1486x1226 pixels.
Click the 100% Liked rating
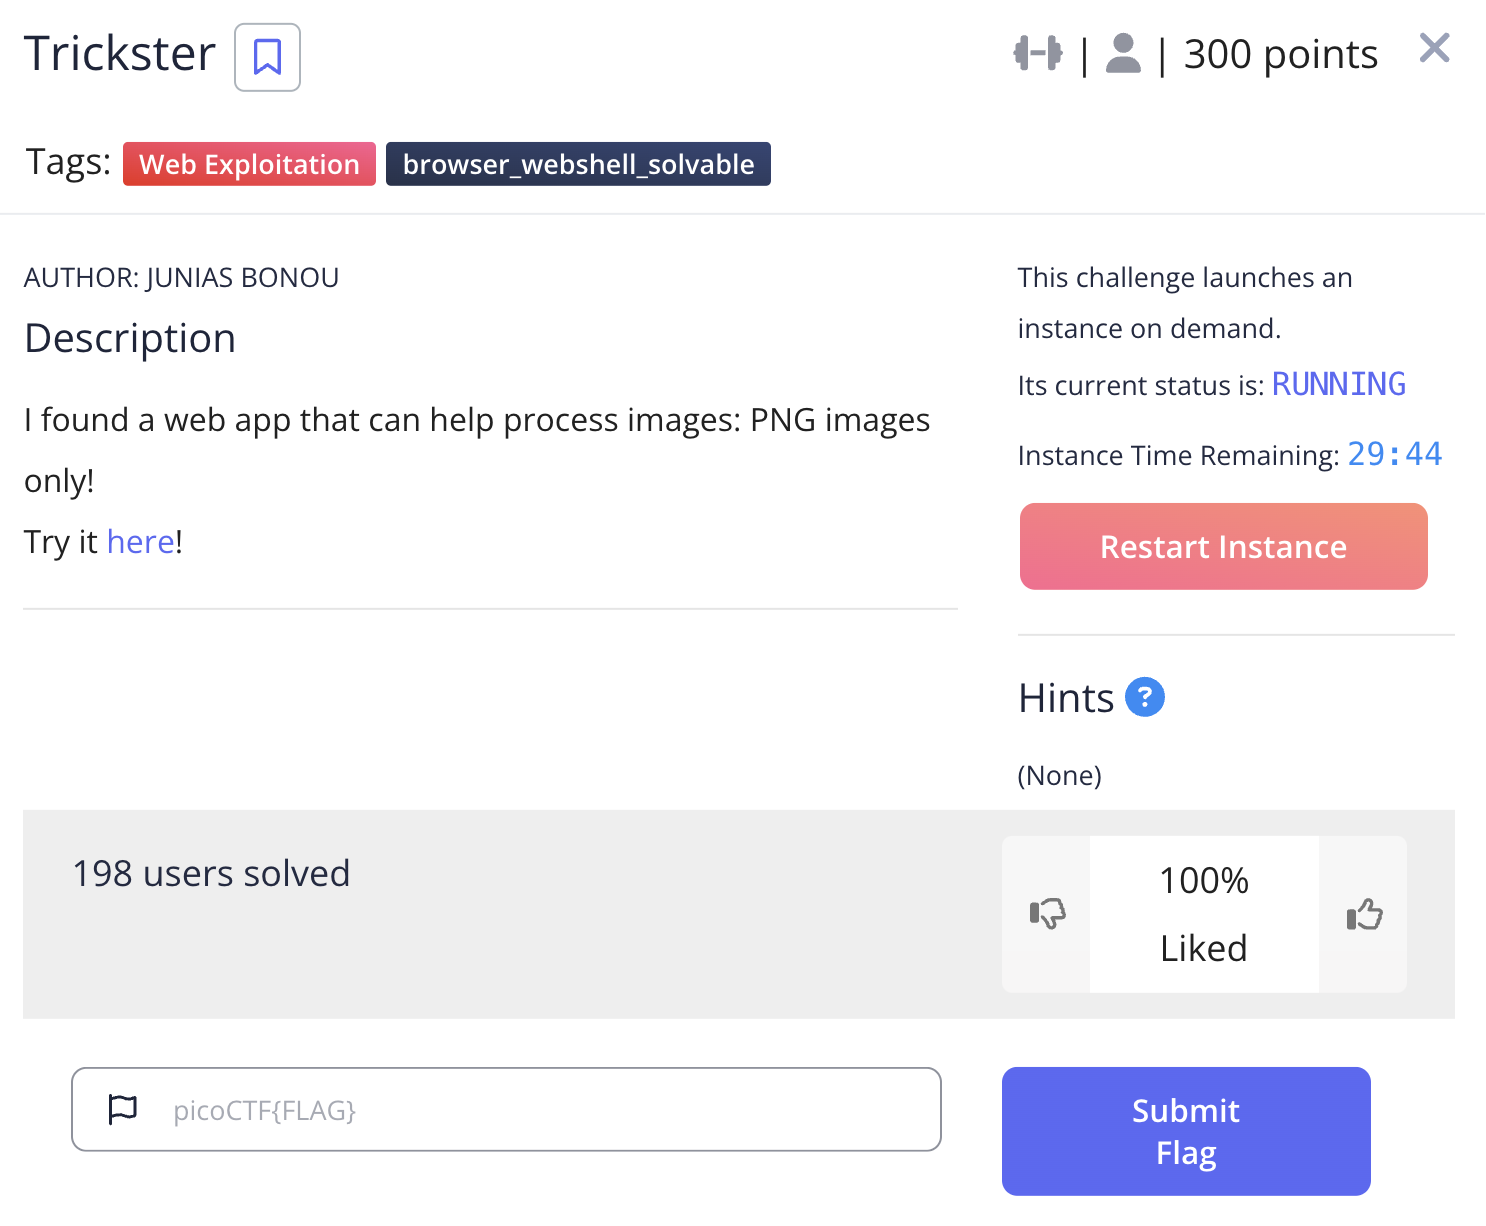click(1203, 914)
